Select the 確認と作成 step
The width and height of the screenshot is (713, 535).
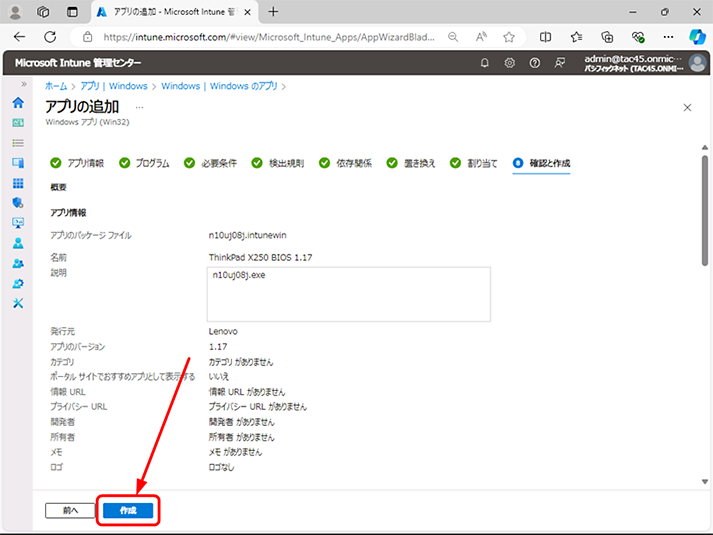[x=541, y=163]
